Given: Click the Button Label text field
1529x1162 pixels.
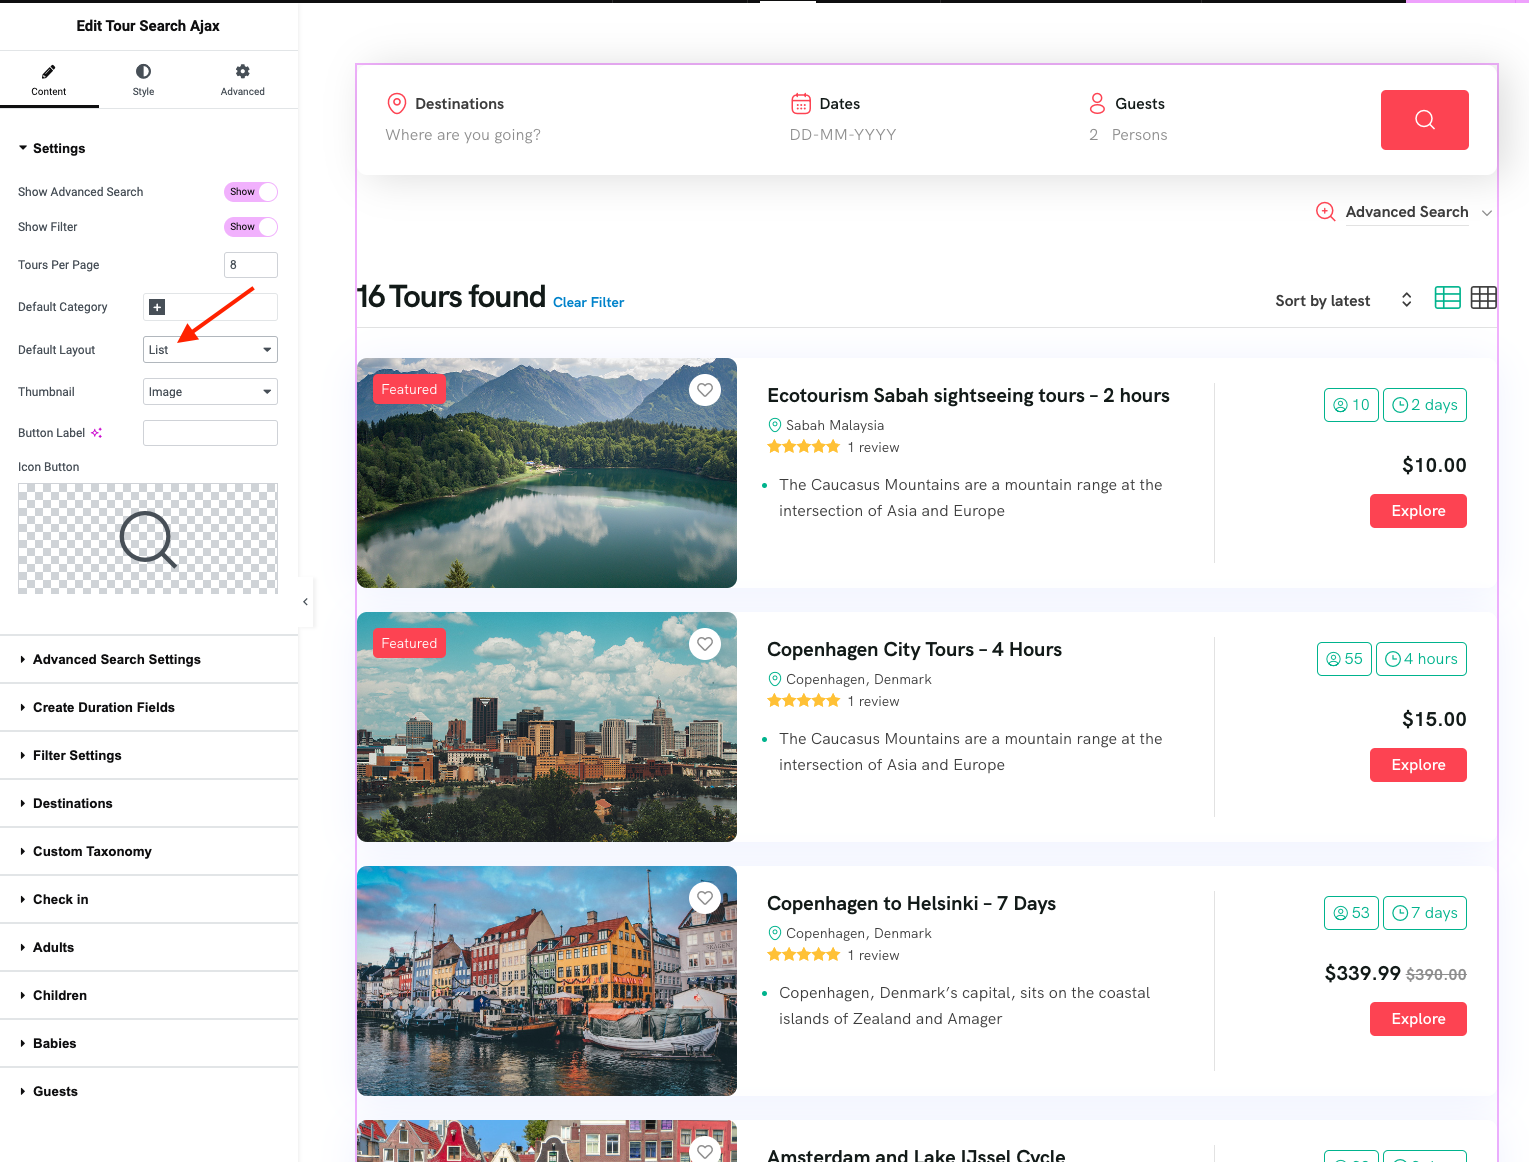Looking at the screenshot, I should click(x=210, y=433).
